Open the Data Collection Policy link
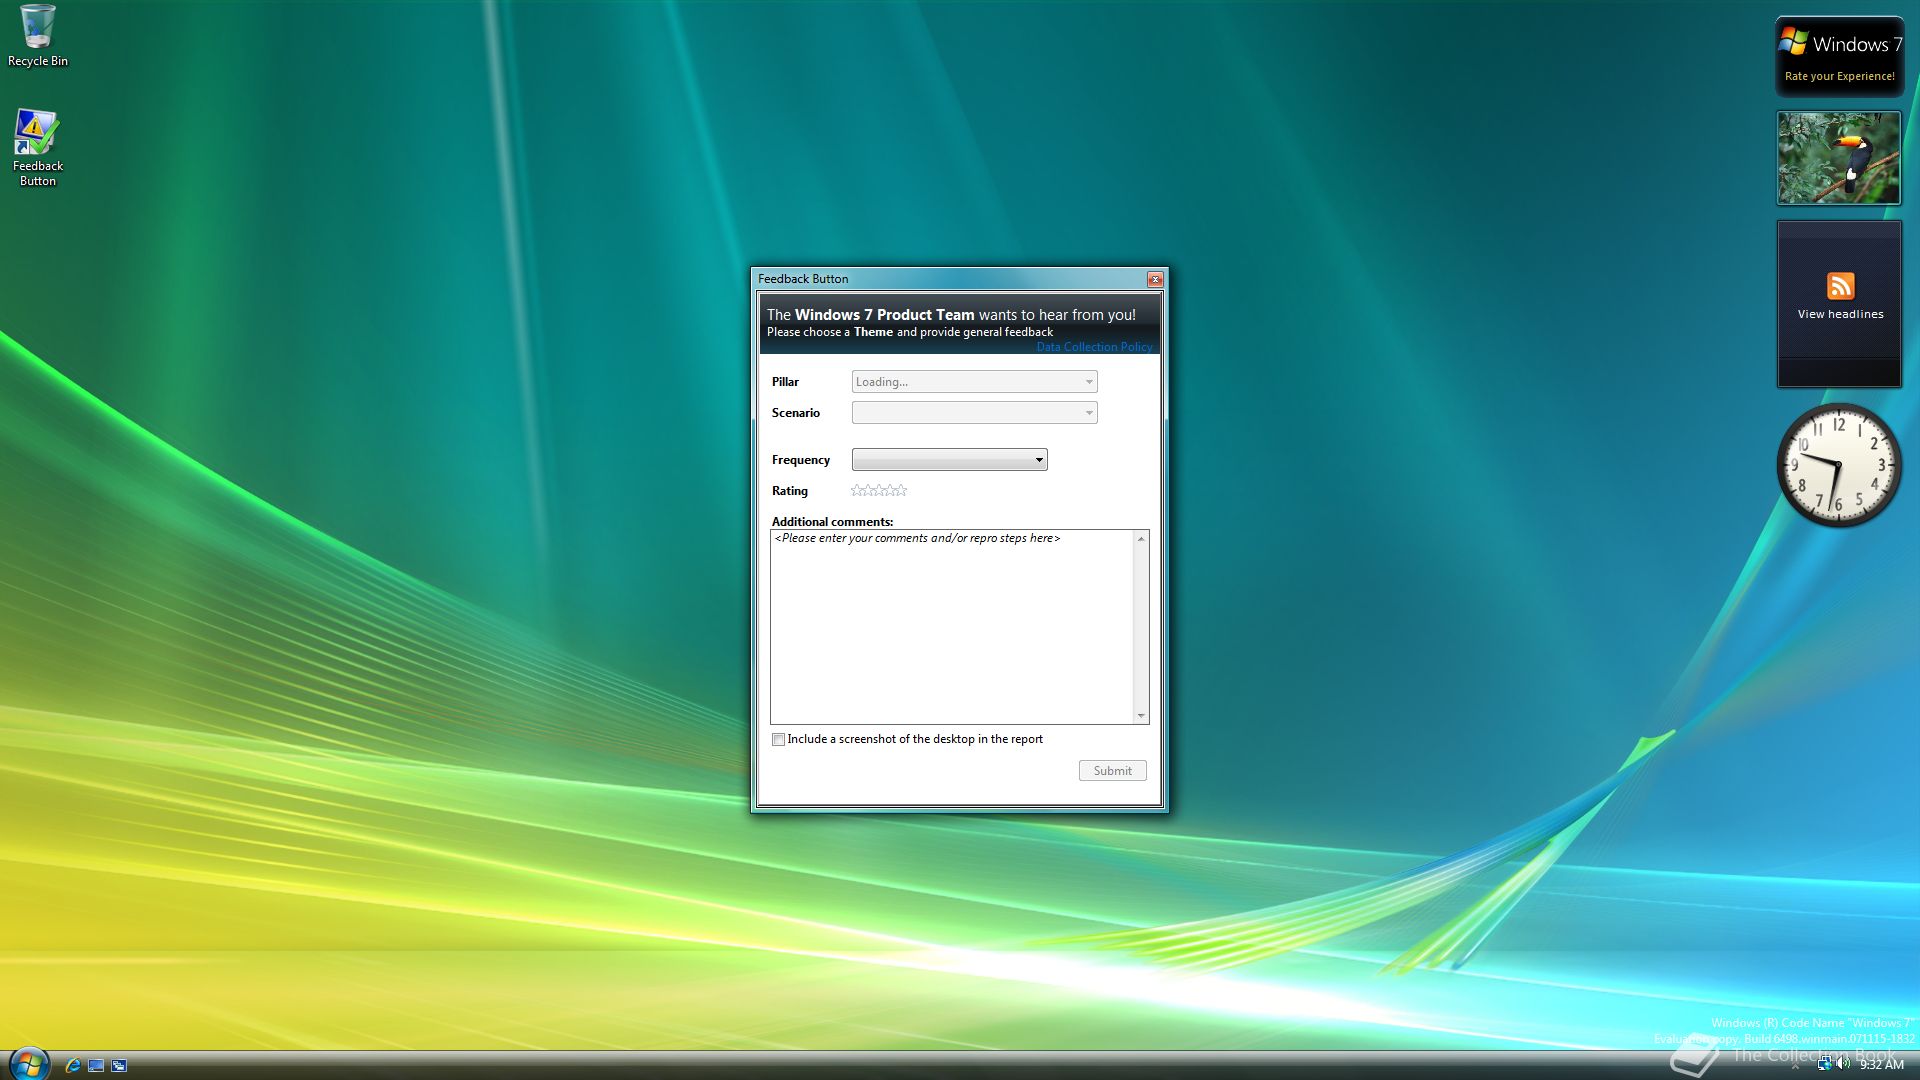 (x=1094, y=347)
